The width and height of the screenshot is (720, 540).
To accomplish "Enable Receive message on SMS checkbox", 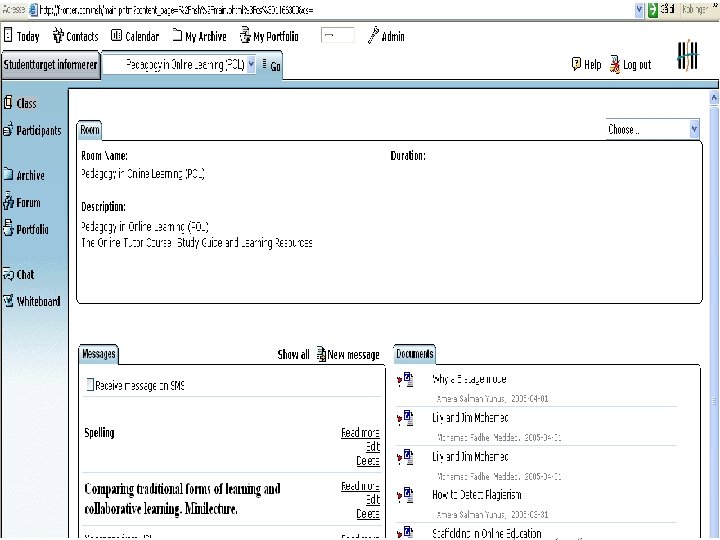I will (90, 385).
